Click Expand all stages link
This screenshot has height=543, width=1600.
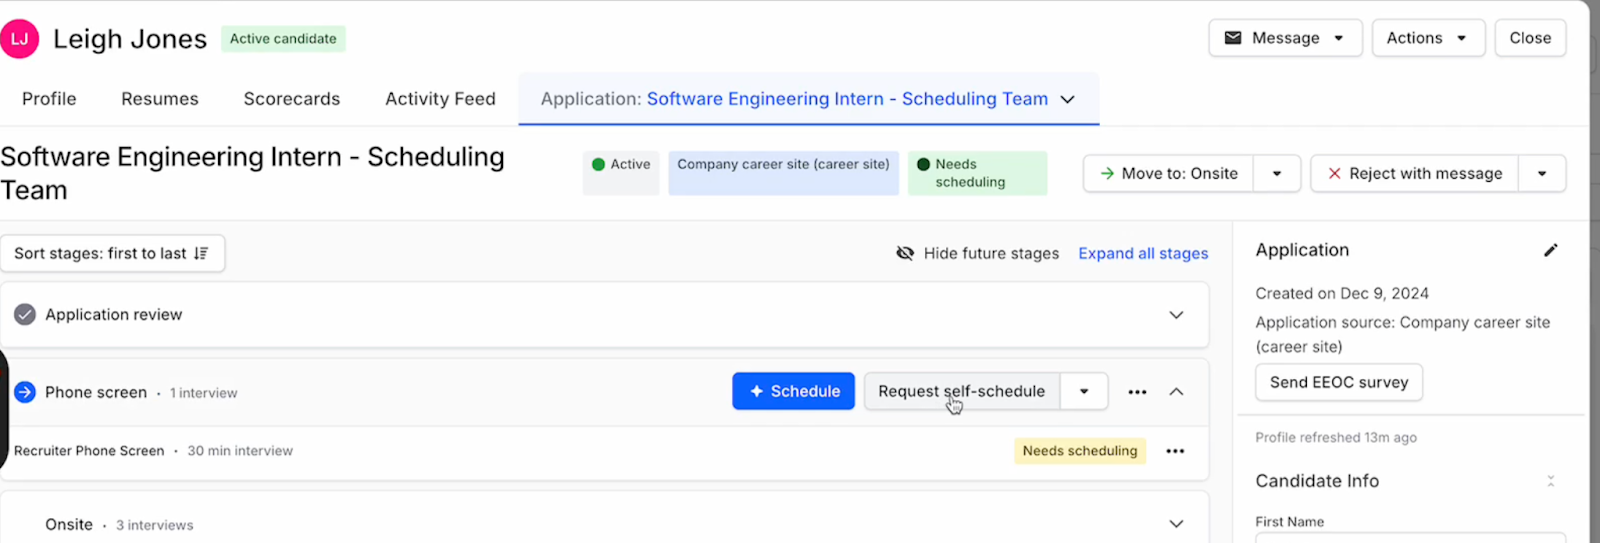coord(1143,254)
